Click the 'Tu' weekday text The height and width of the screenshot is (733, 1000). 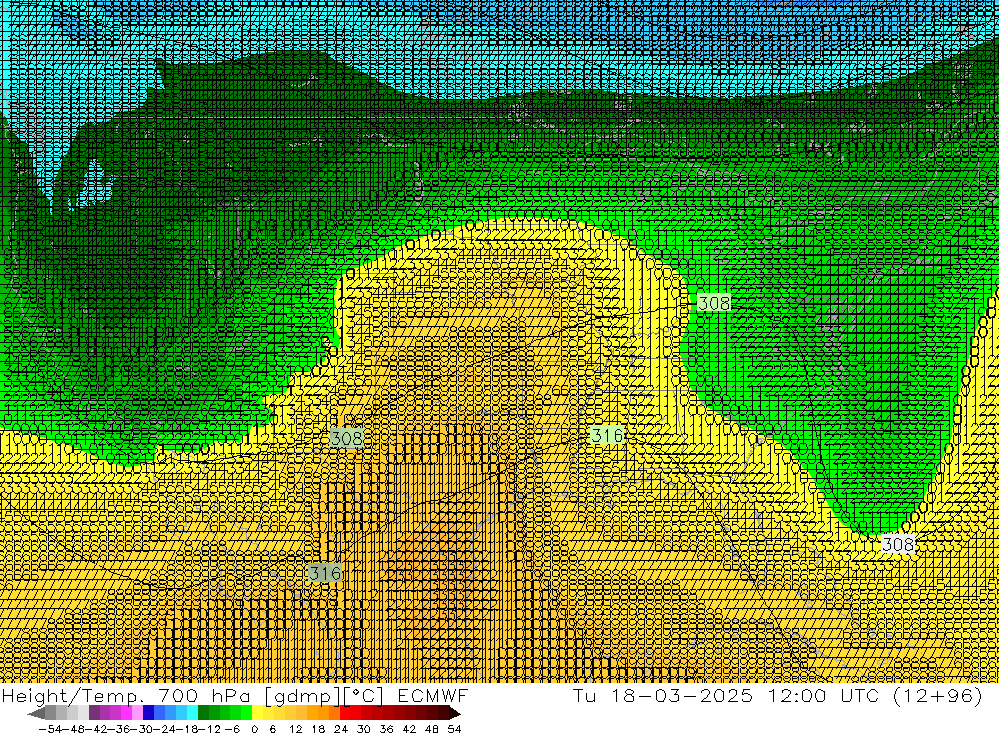(x=584, y=695)
